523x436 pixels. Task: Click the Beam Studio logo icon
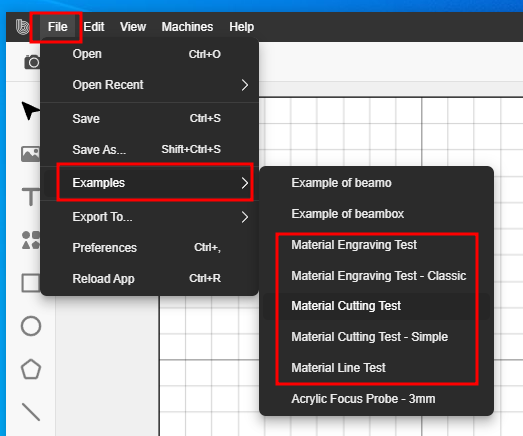tap(22, 27)
